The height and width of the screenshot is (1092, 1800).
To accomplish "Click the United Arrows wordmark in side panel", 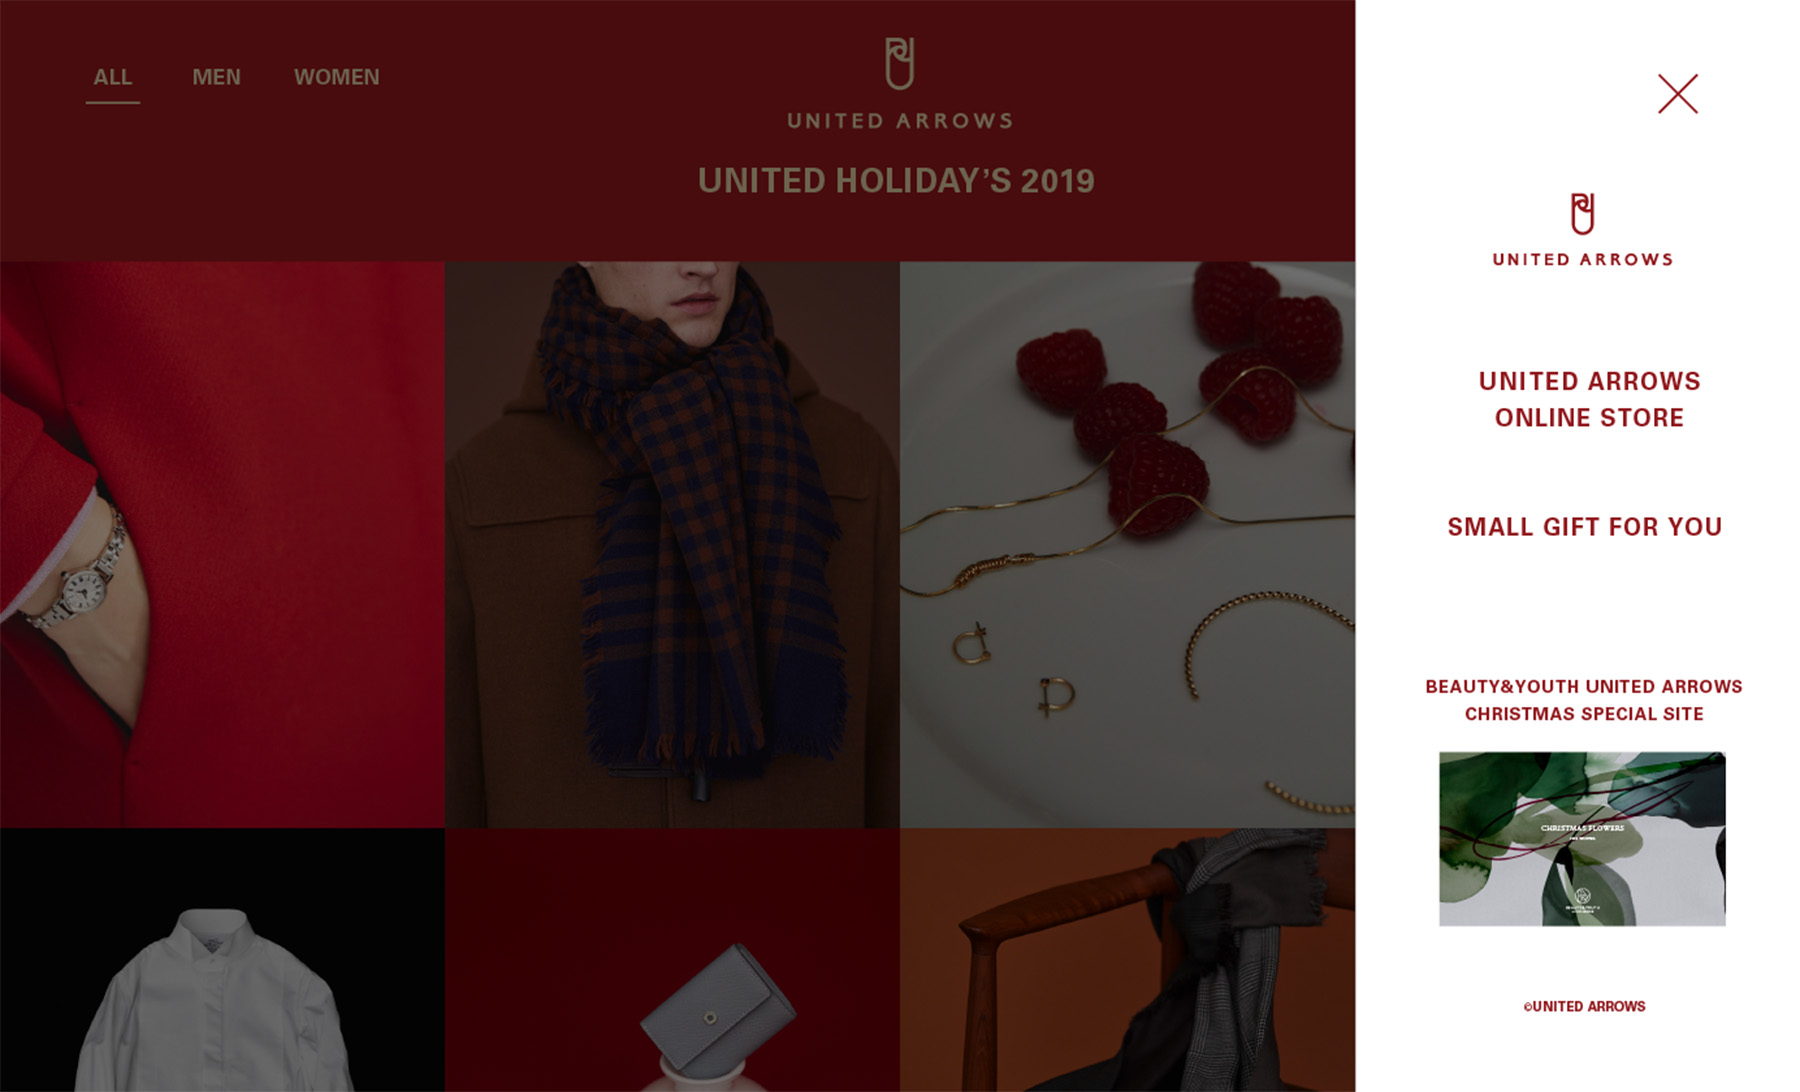I will 1582,259.
